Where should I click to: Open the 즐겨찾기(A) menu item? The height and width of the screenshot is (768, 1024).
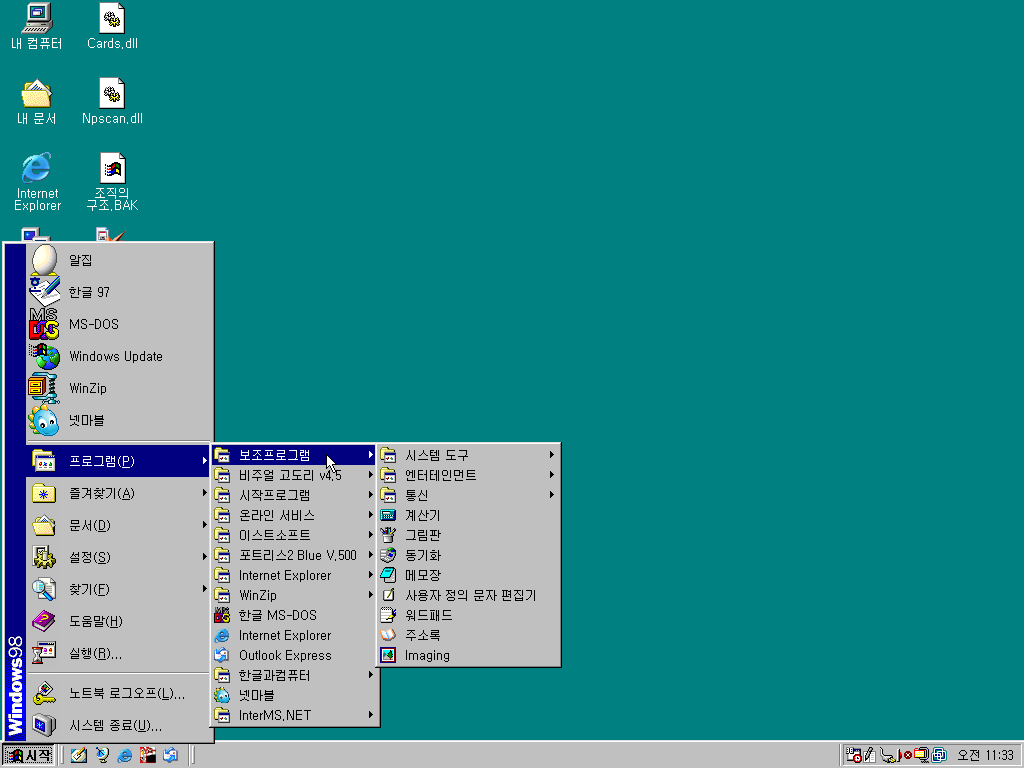pyautogui.click(x=120, y=493)
